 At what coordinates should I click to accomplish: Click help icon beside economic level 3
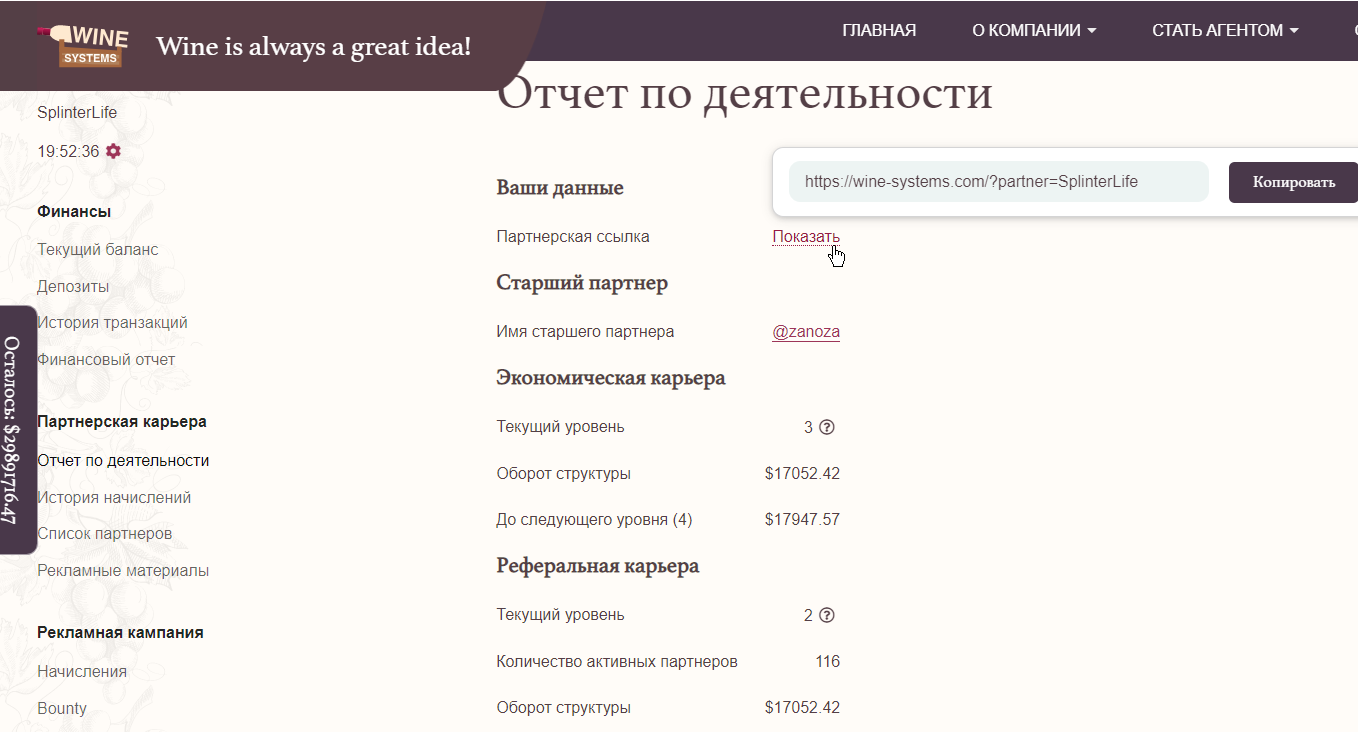pyautogui.click(x=827, y=427)
